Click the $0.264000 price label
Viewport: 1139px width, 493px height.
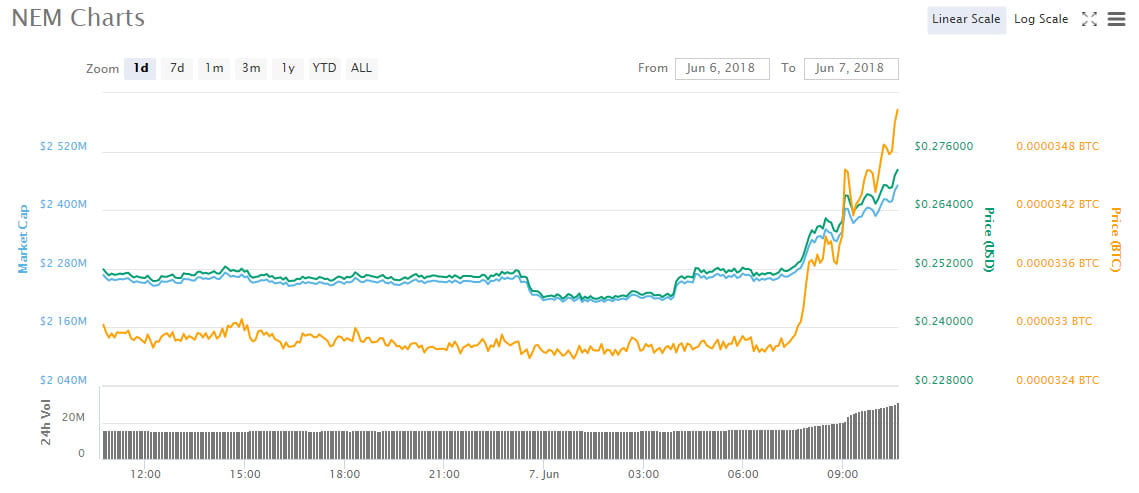pyautogui.click(x=944, y=205)
